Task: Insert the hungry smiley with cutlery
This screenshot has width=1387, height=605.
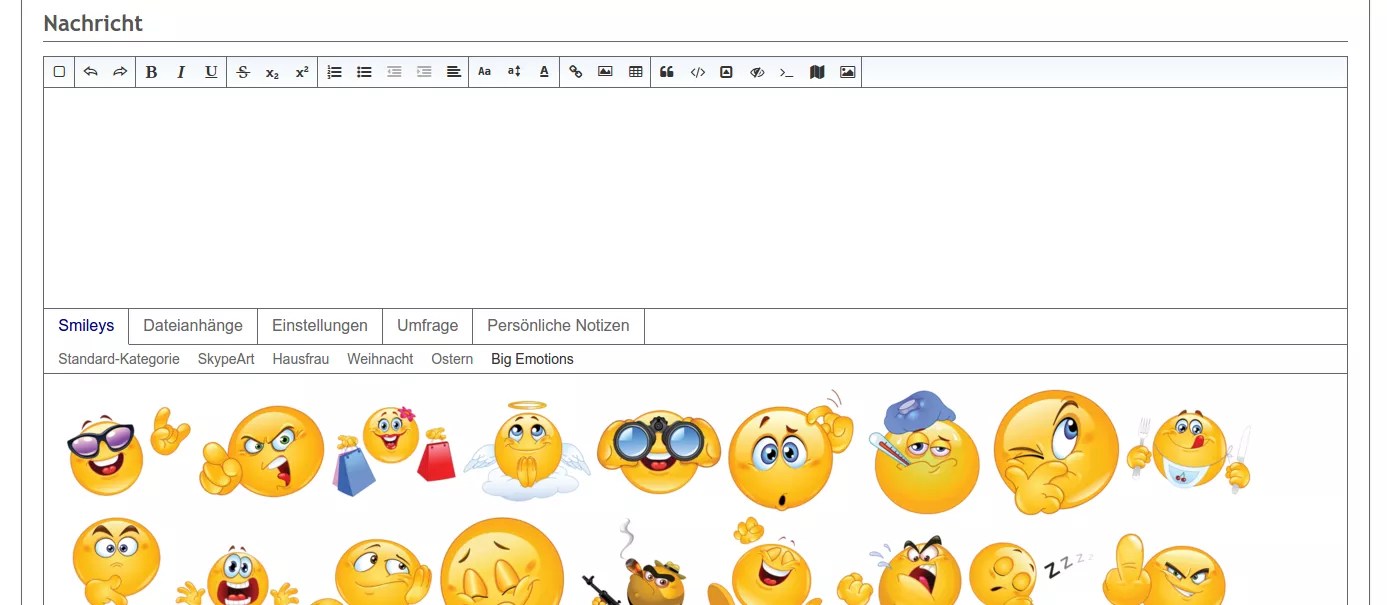Action: (1189, 452)
